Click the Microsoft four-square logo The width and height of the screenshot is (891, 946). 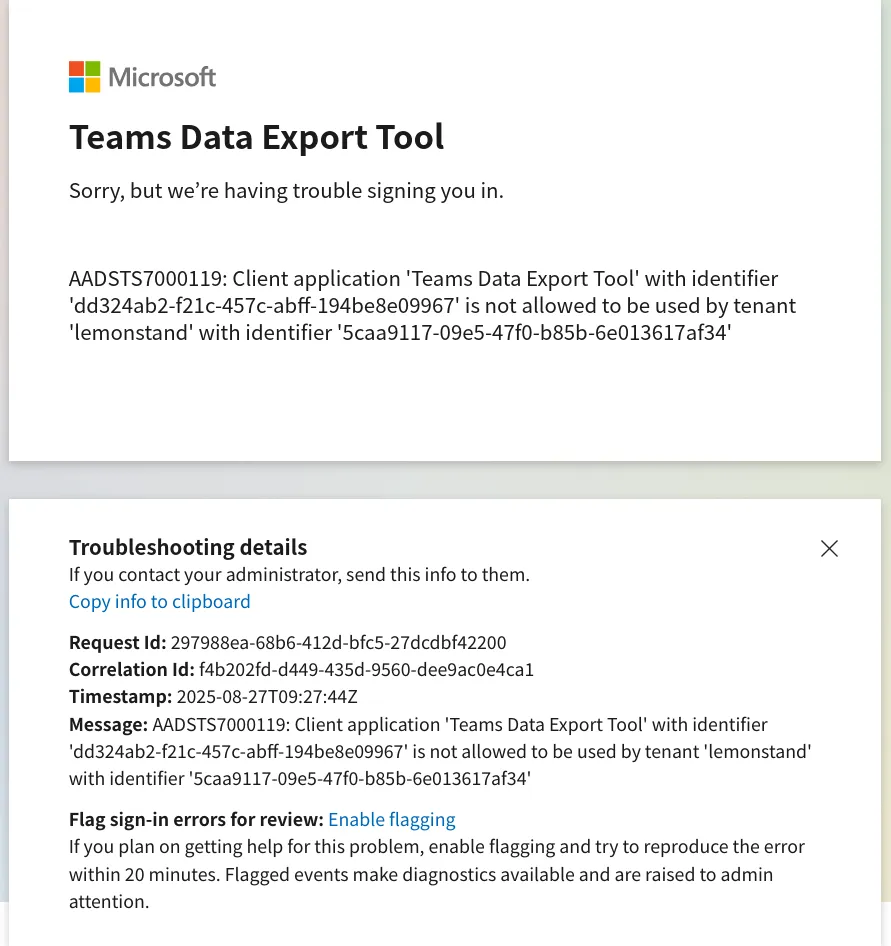click(x=84, y=77)
